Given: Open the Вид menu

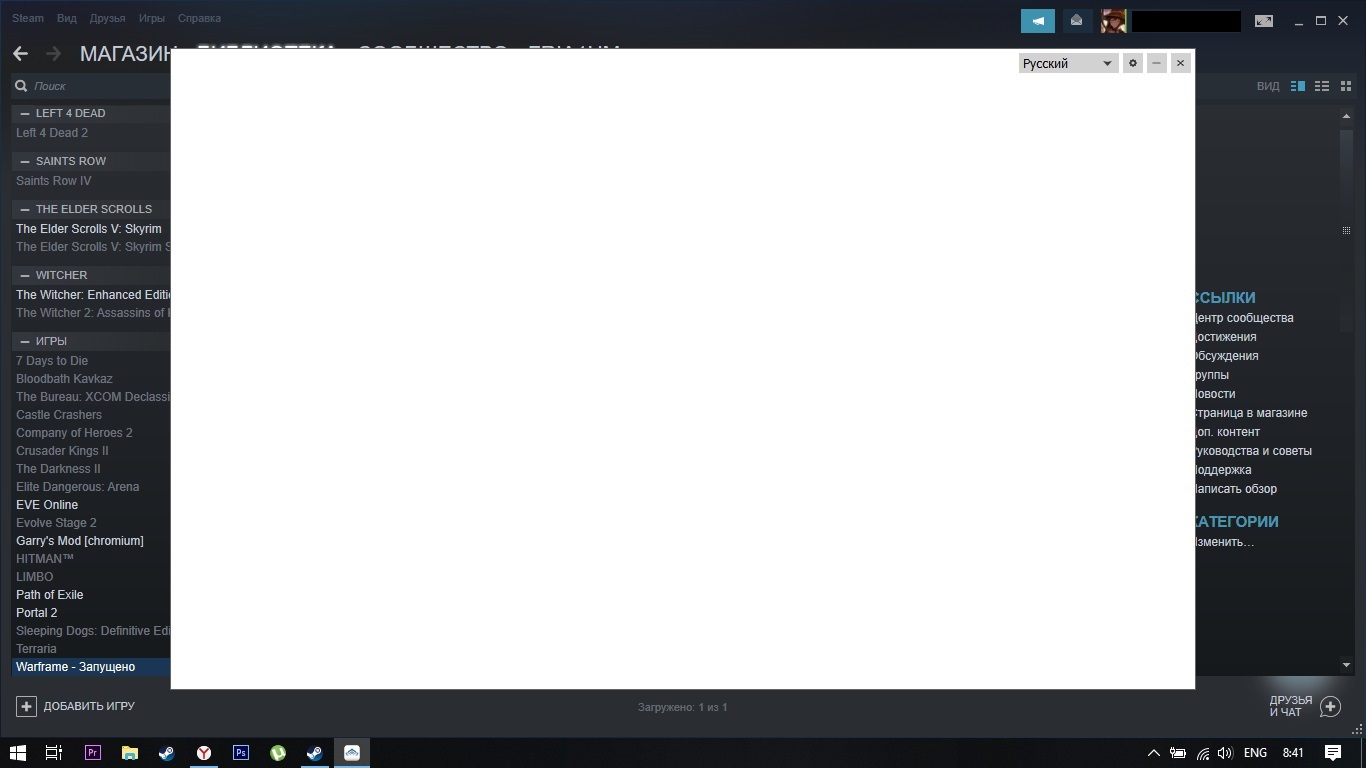Looking at the screenshot, I should tap(67, 18).
